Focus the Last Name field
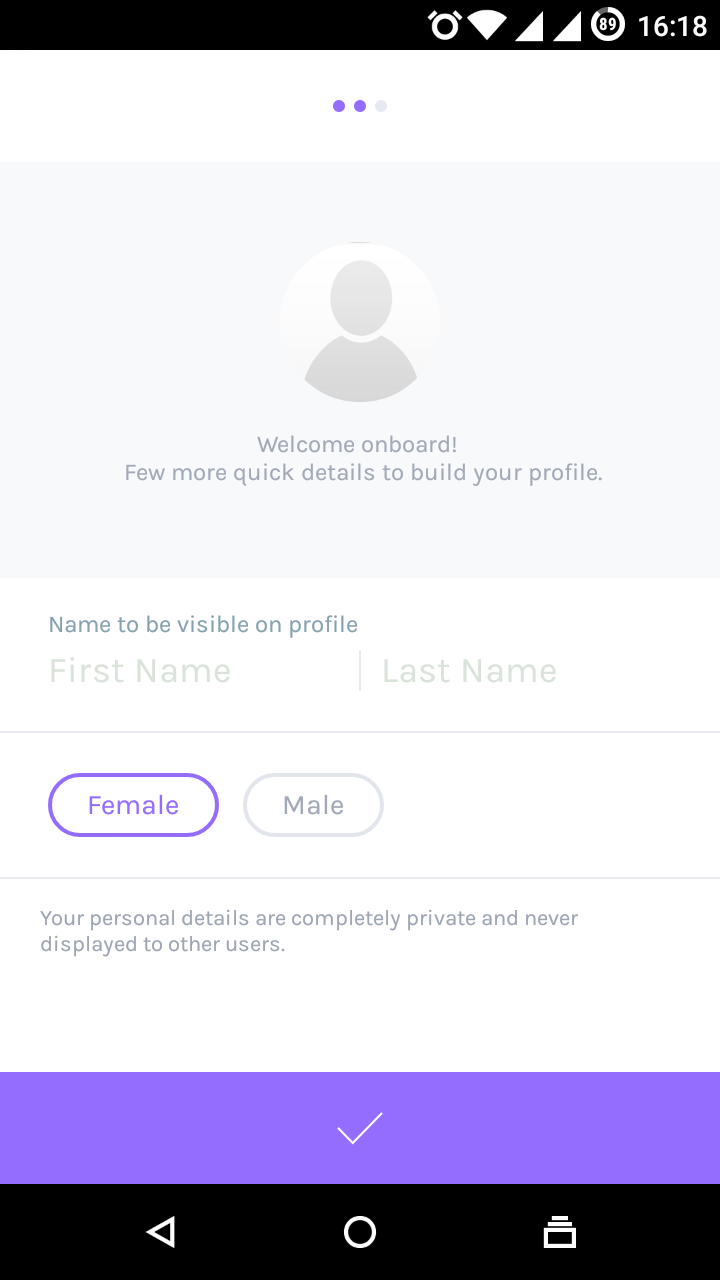The image size is (720, 1280). click(x=520, y=671)
